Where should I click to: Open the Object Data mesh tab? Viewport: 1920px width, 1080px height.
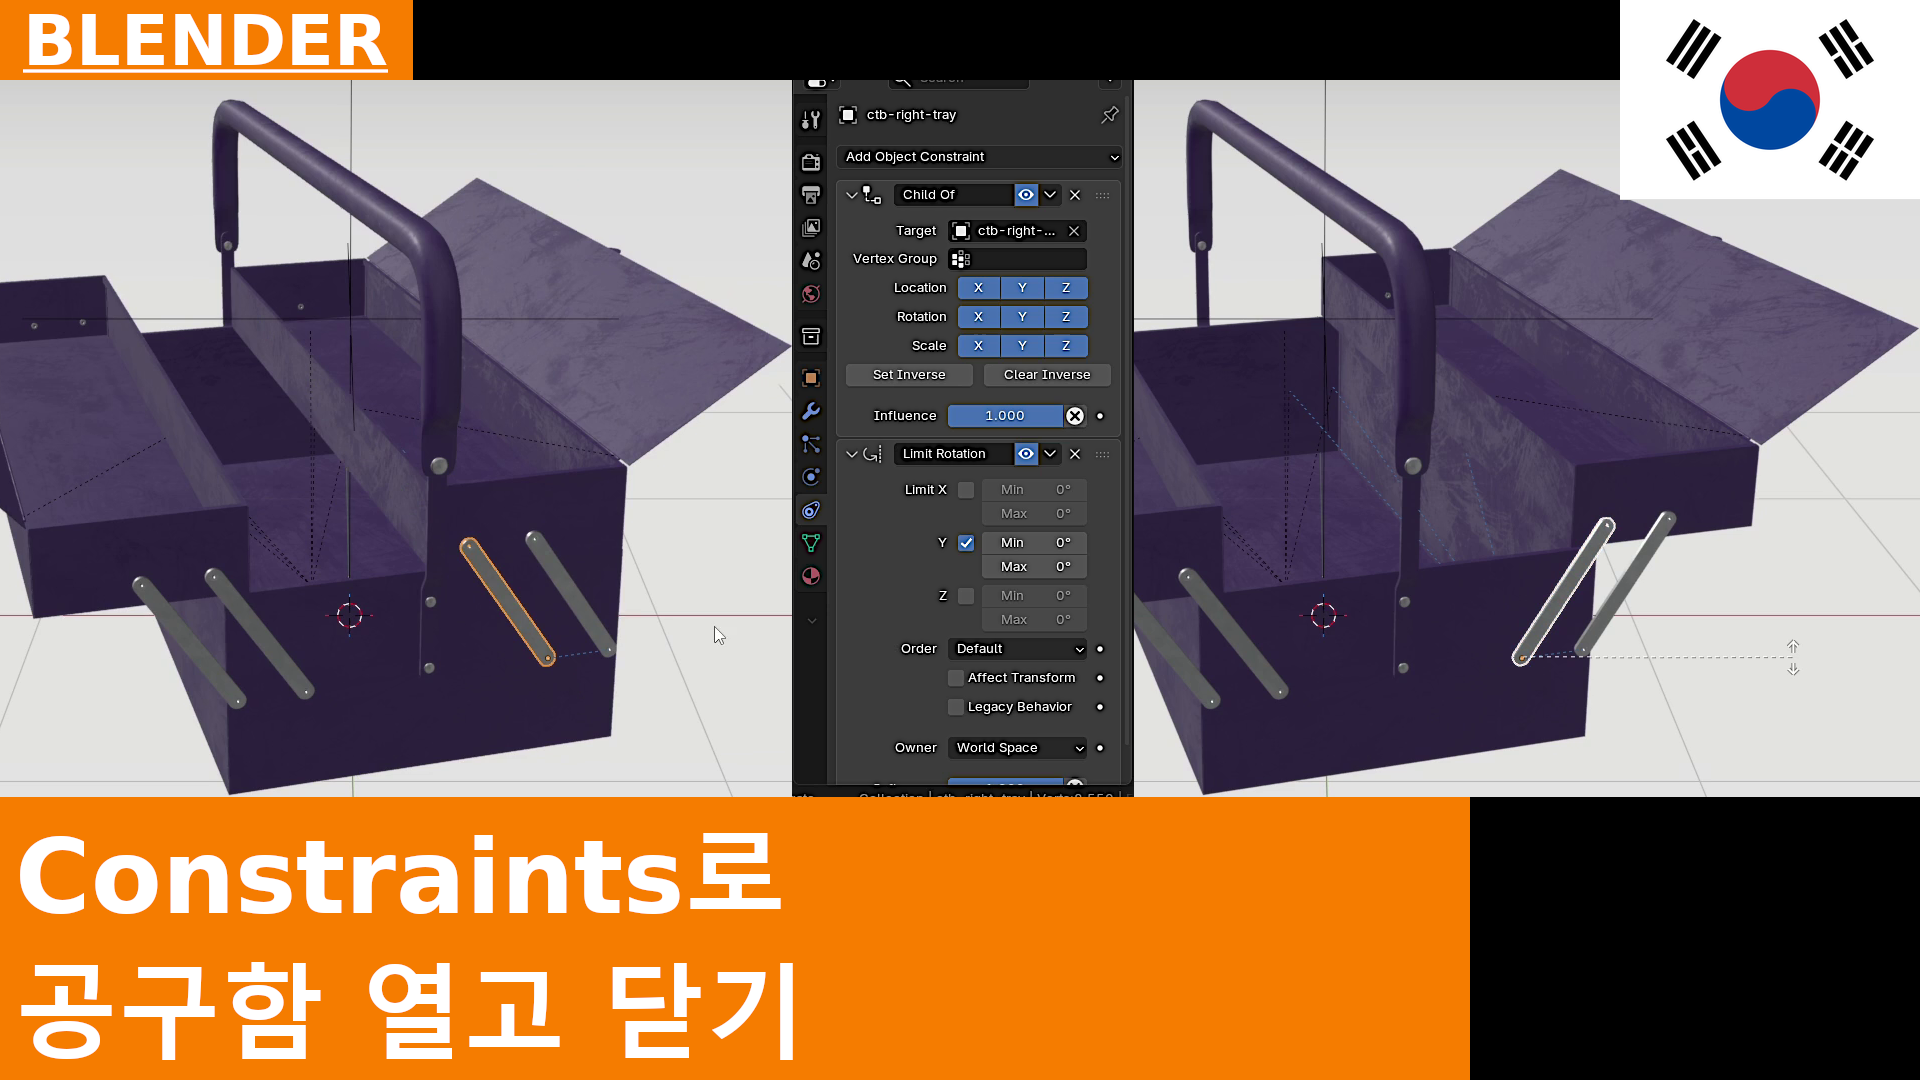pos(811,543)
